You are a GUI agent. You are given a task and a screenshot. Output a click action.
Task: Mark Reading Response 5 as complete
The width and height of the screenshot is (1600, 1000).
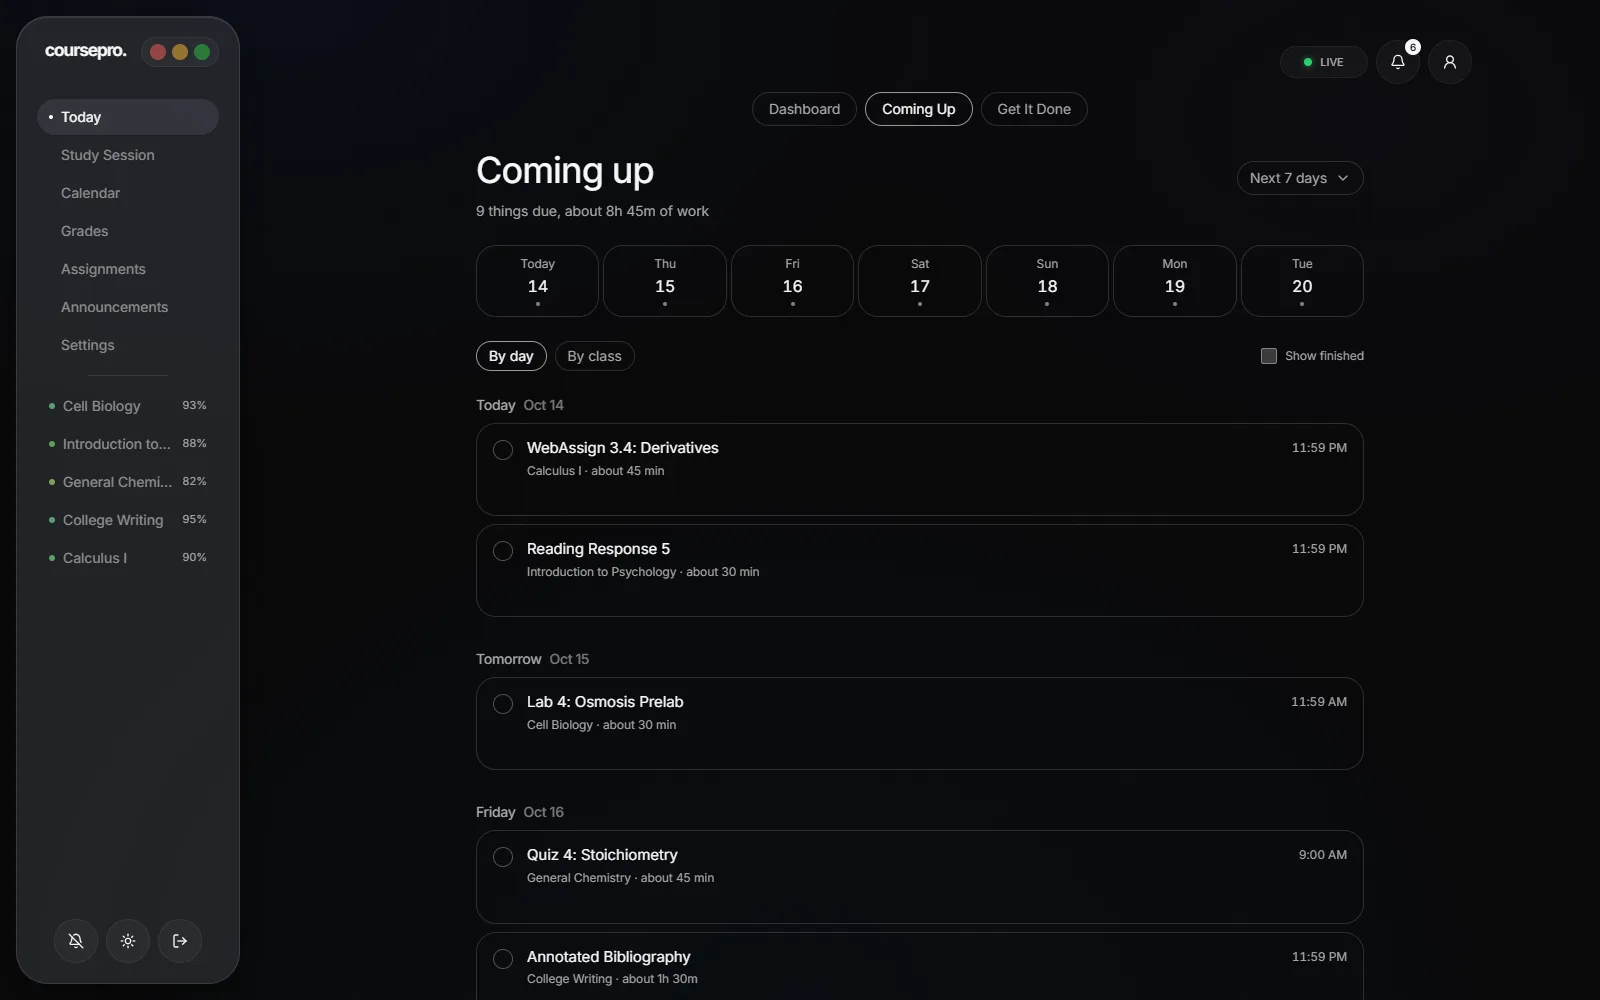point(503,551)
